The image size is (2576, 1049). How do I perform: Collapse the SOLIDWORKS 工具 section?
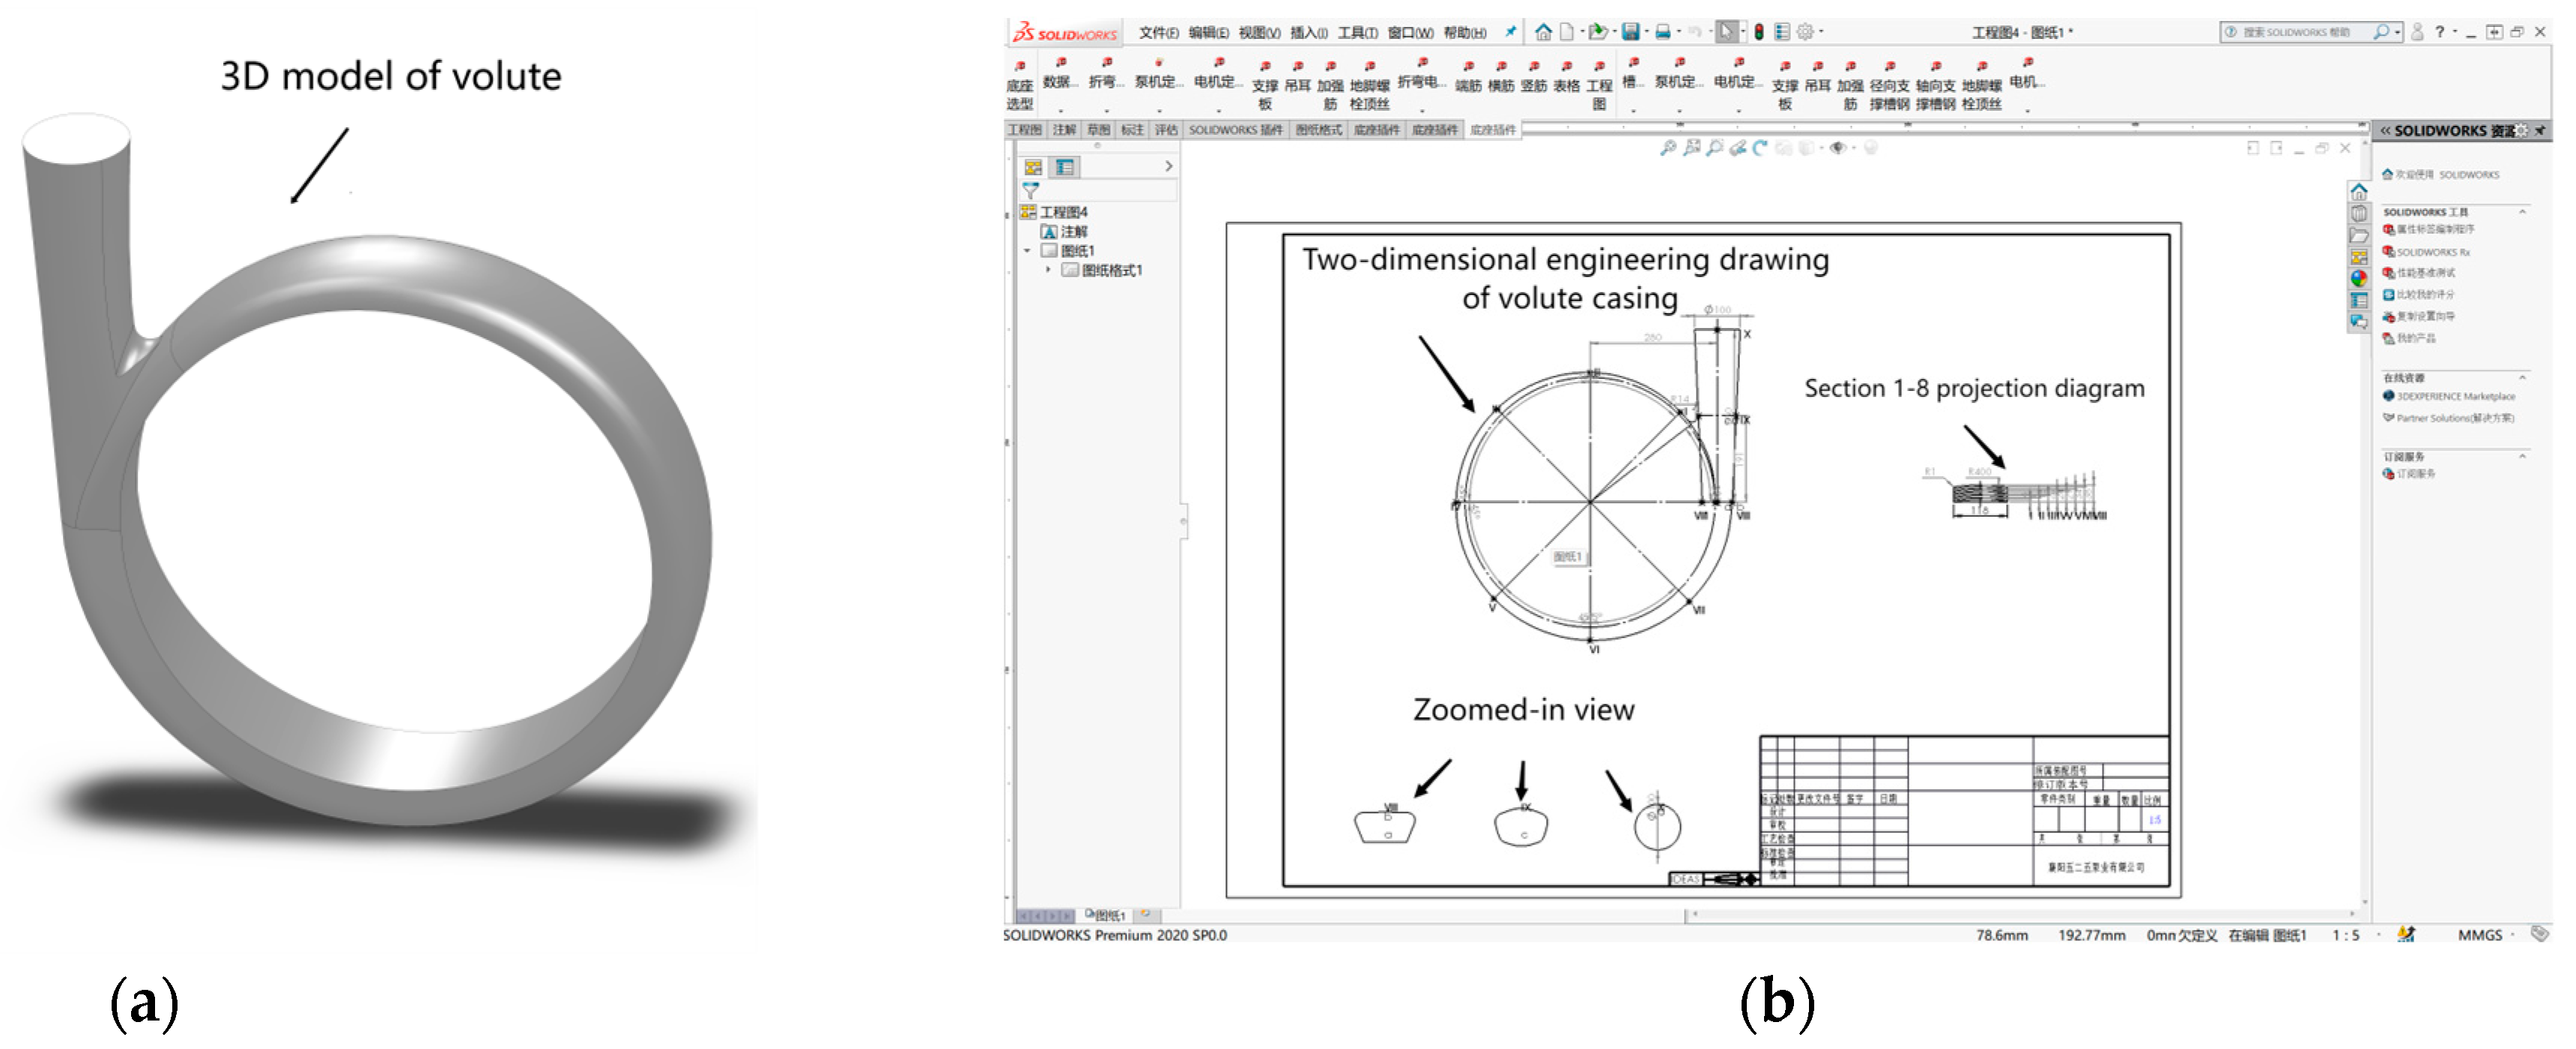(2522, 212)
